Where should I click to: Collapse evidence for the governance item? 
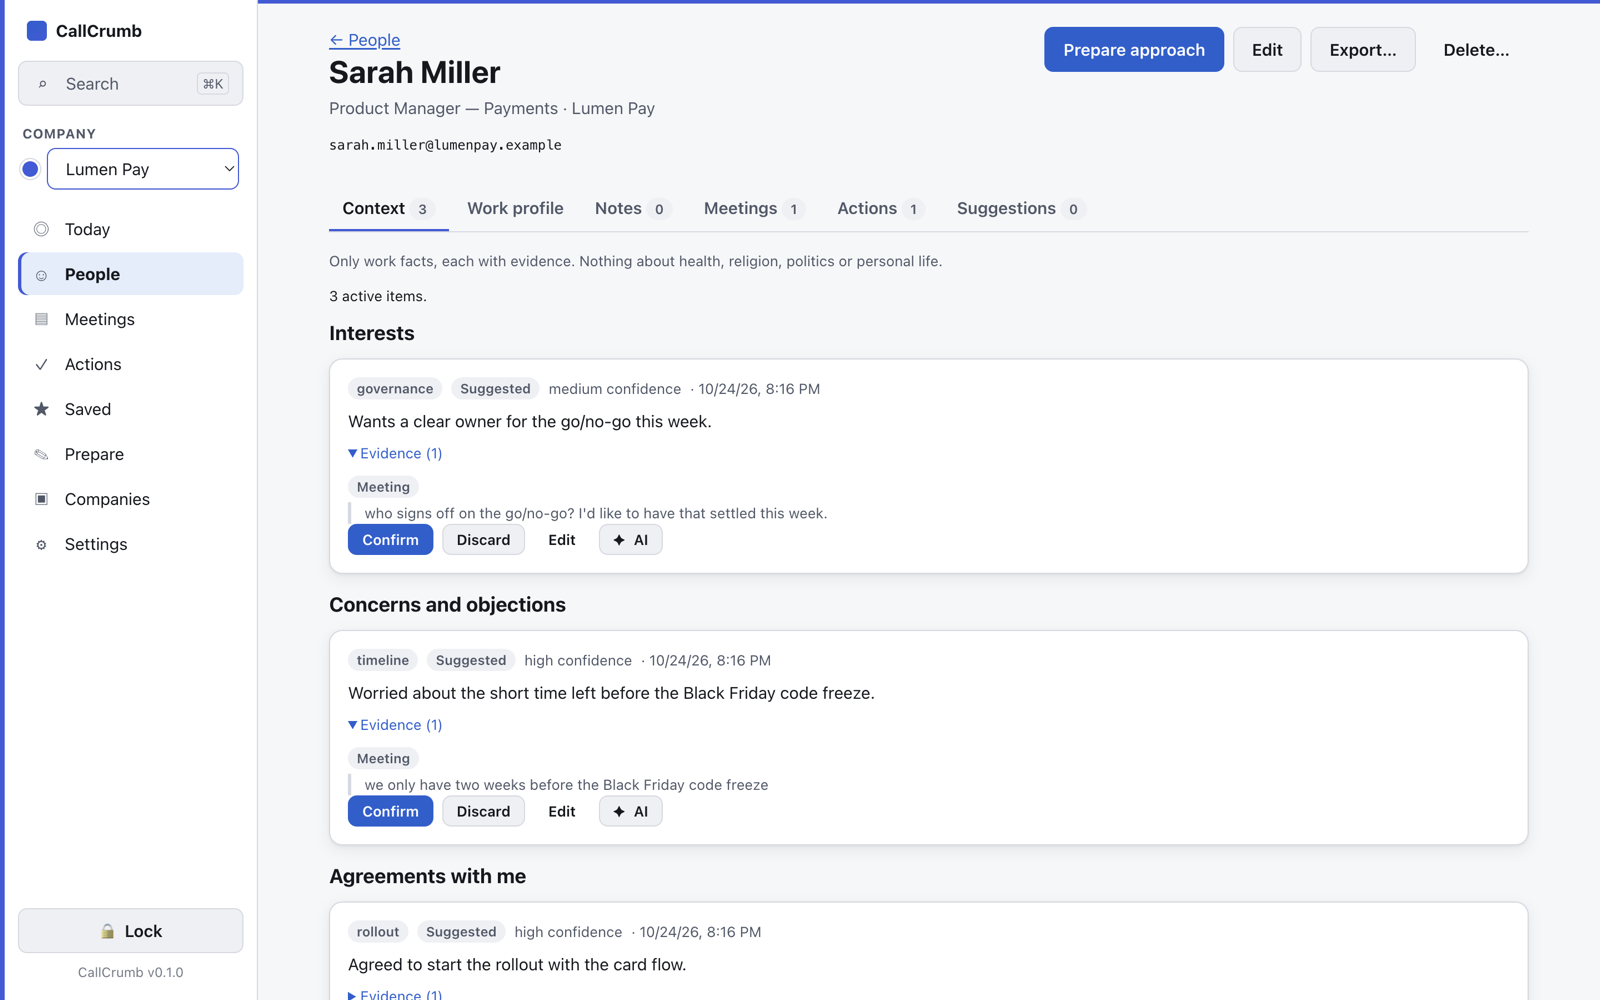pyautogui.click(x=395, y=453)
